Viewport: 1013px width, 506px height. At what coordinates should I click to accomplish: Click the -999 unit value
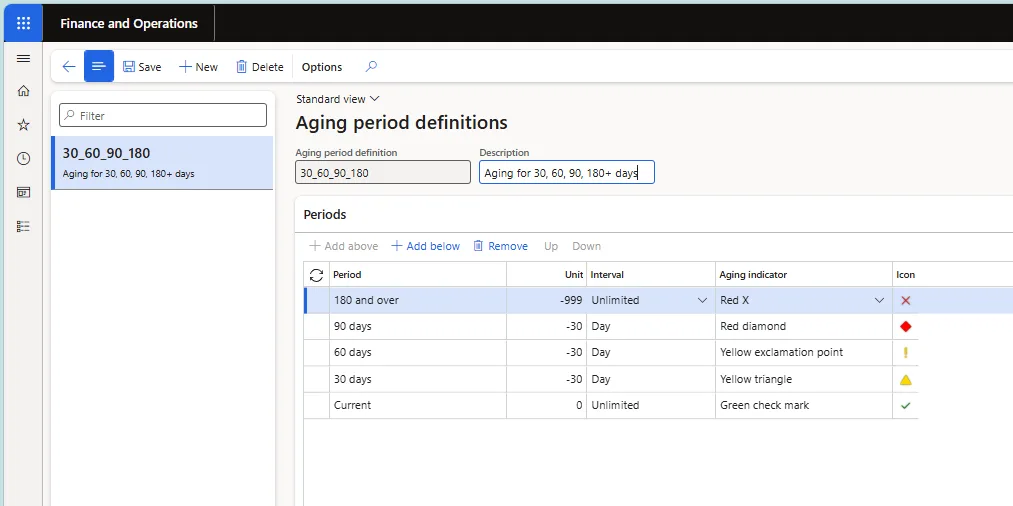(547, 300)
